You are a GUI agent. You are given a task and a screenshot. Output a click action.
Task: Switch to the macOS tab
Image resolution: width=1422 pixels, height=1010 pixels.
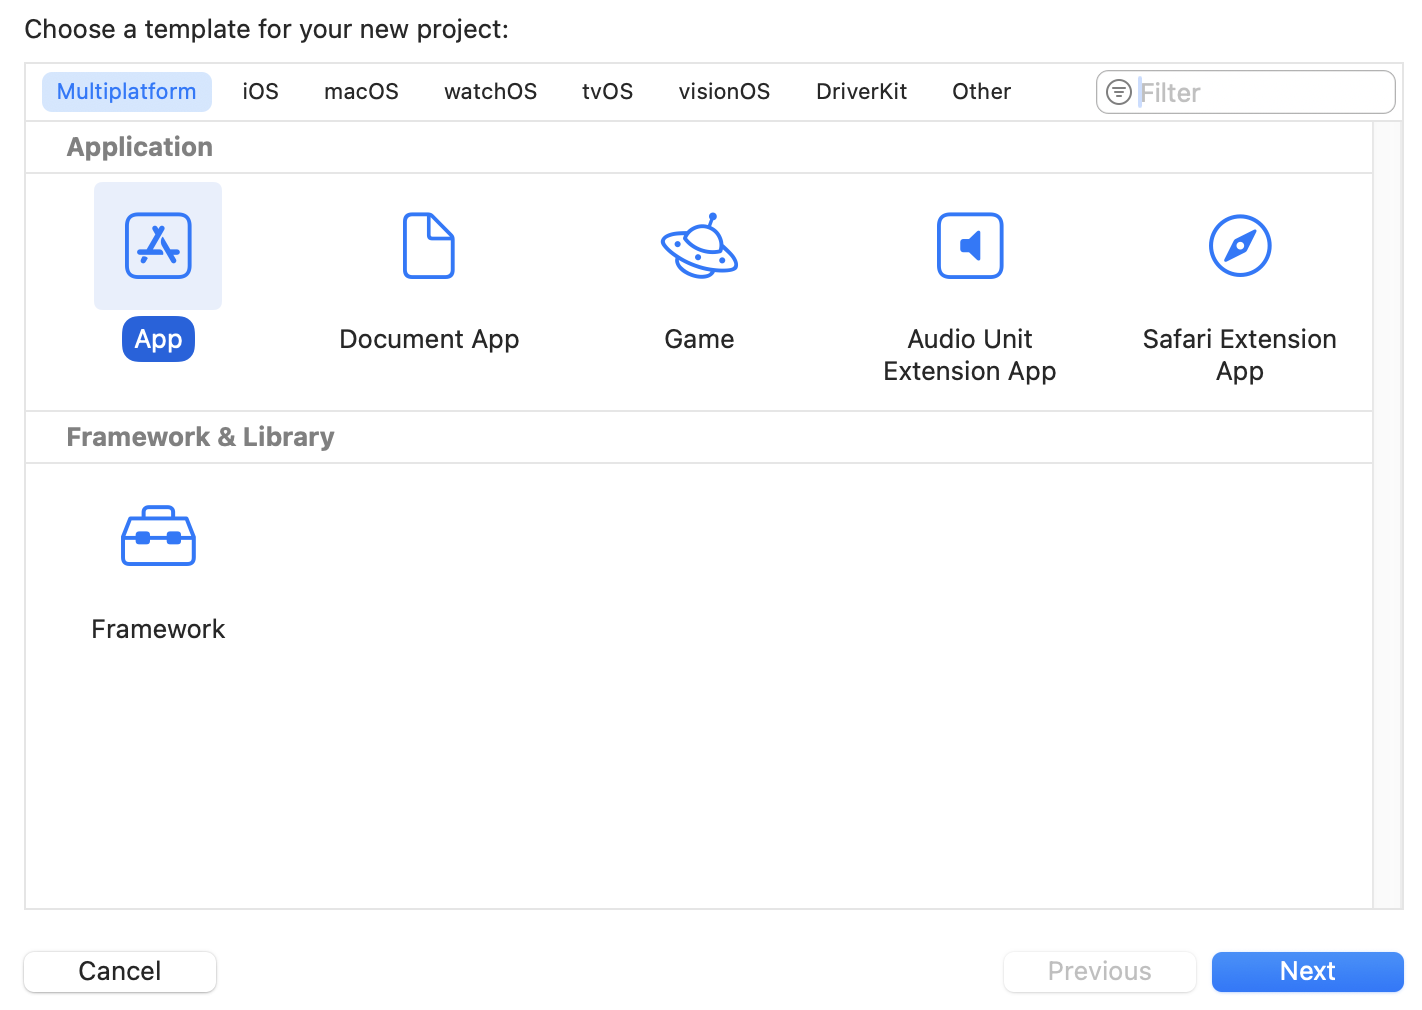click(x=361, y=92)
